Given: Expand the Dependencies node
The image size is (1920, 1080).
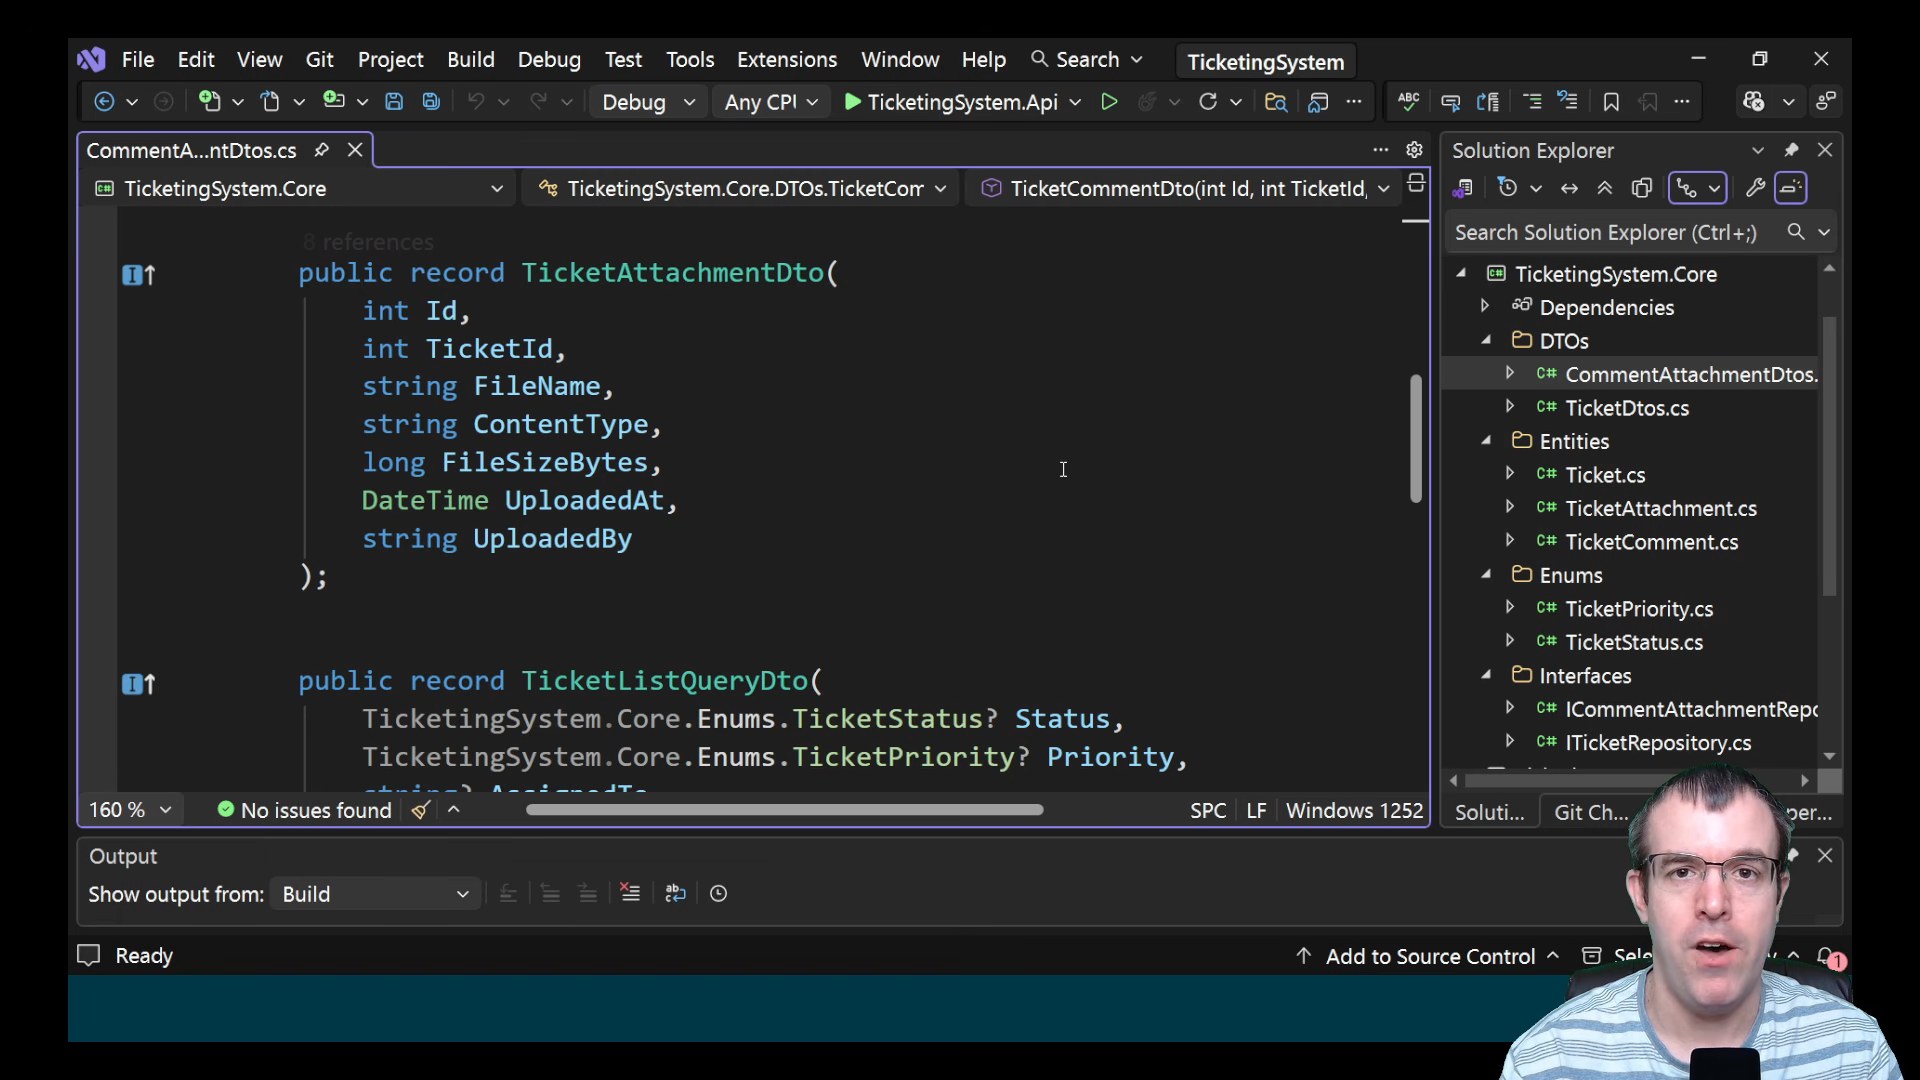Looking at the screenshot, I should [x=1485, y=306].
